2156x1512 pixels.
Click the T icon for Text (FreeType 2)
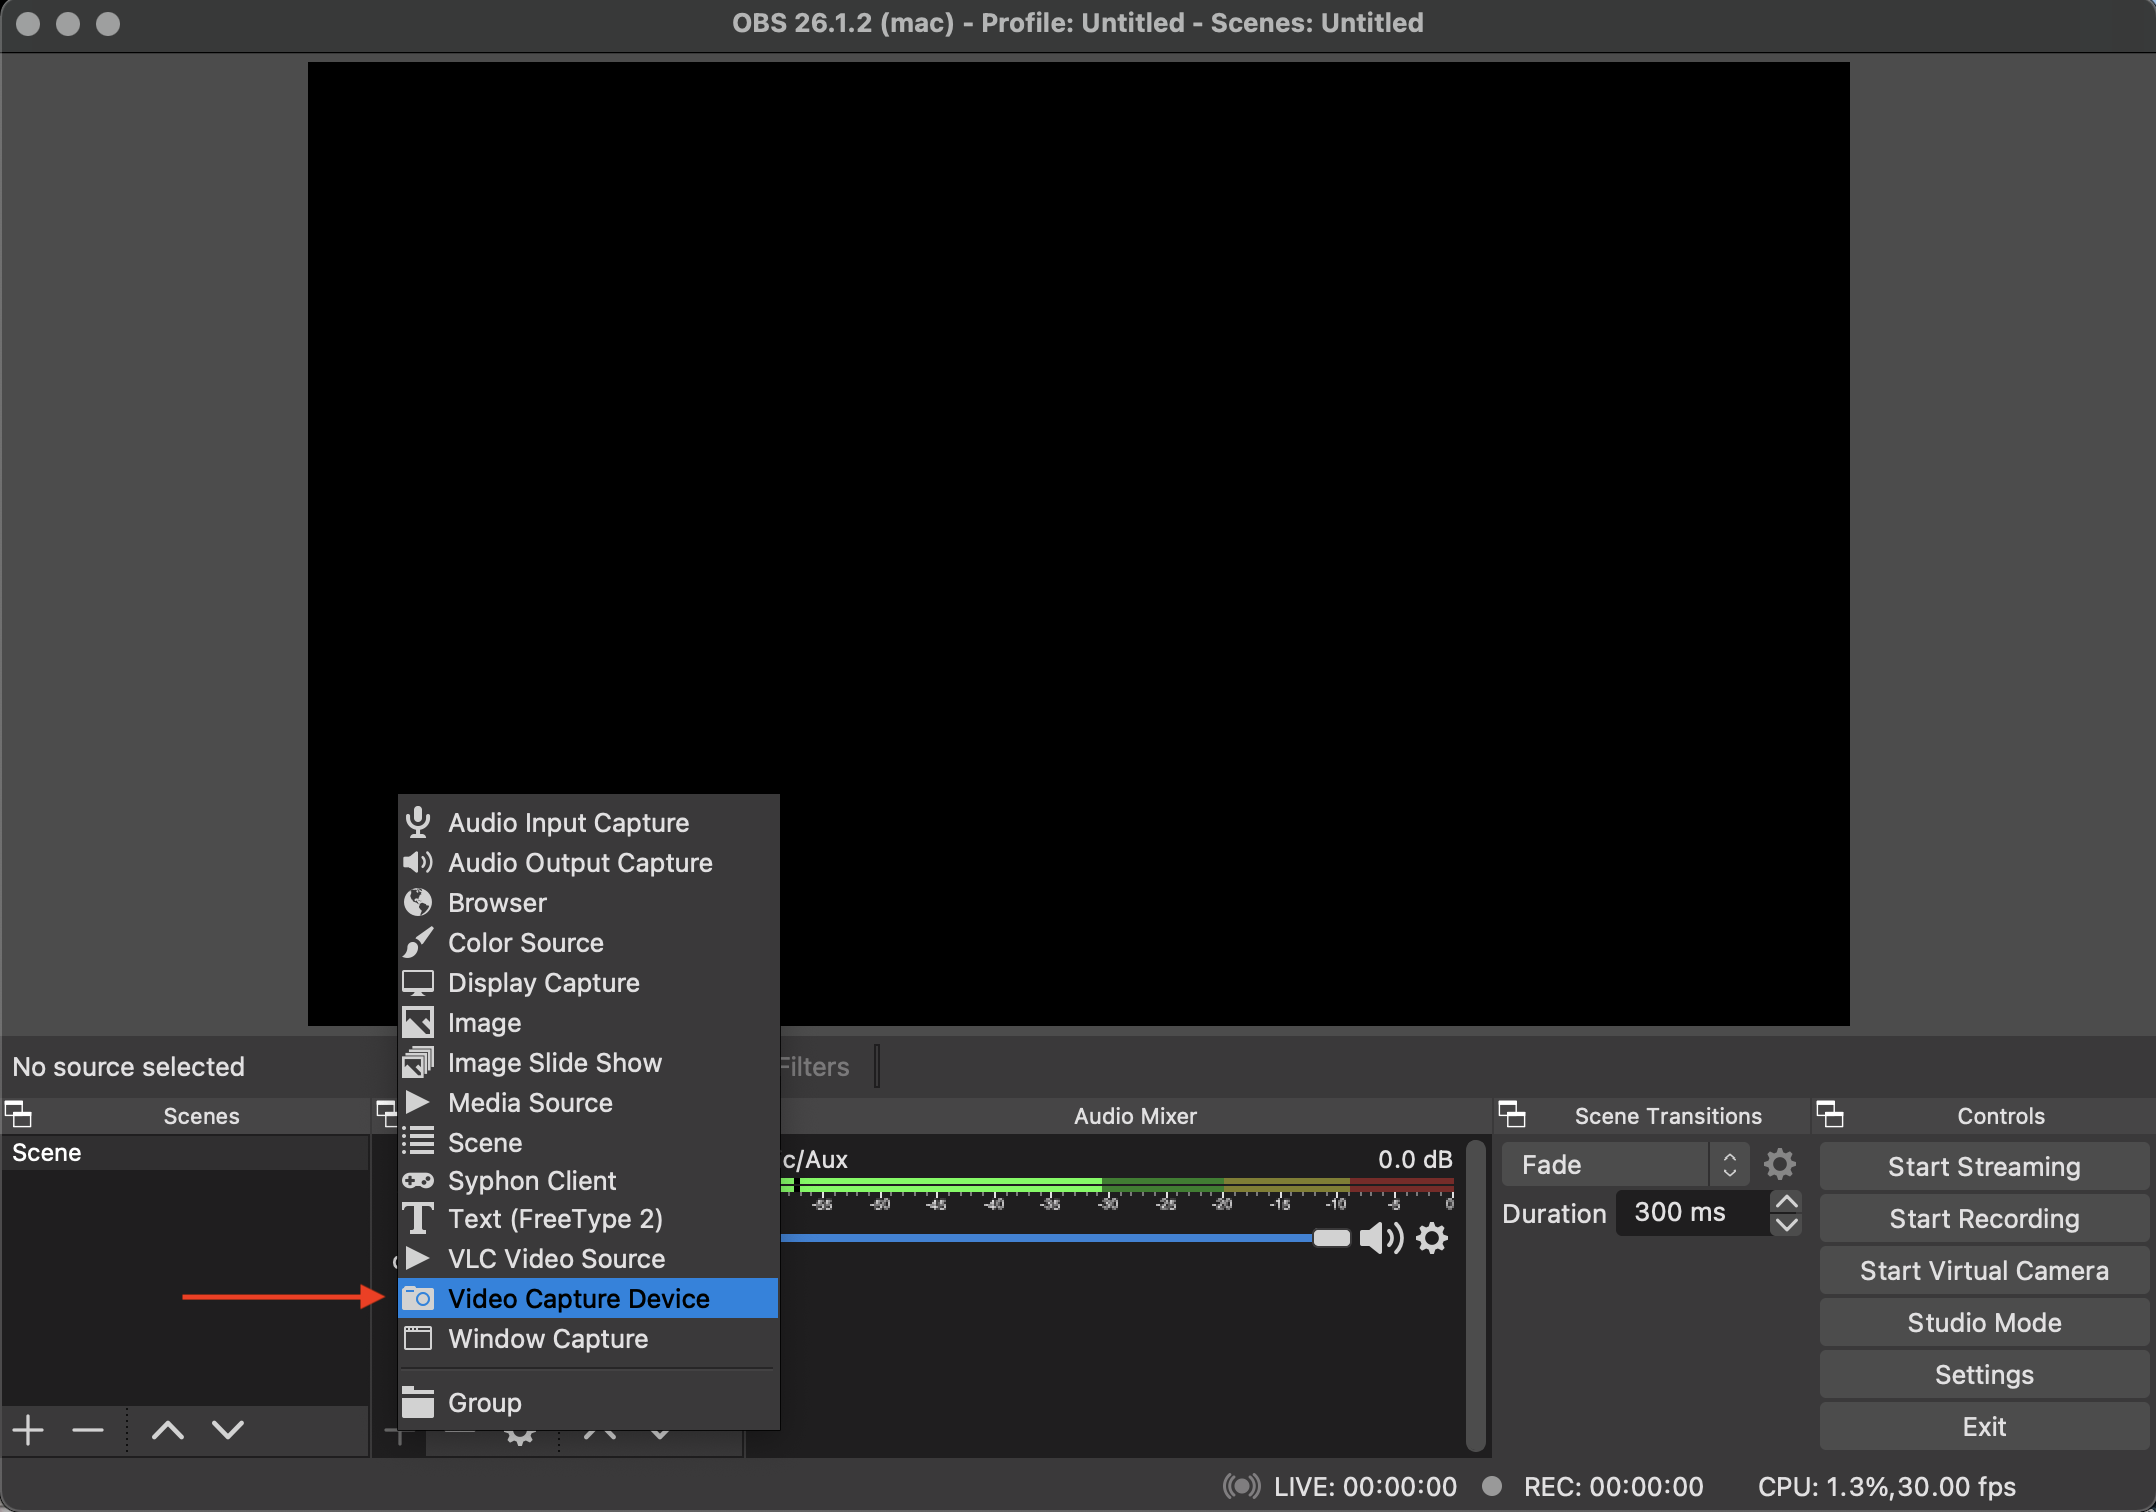418,1218
